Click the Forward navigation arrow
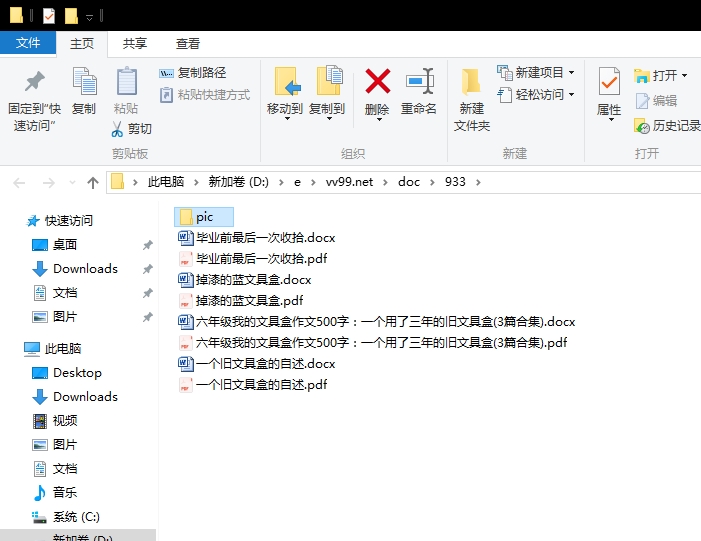Screen dimensions: 701x541 (x=48, y=182)
